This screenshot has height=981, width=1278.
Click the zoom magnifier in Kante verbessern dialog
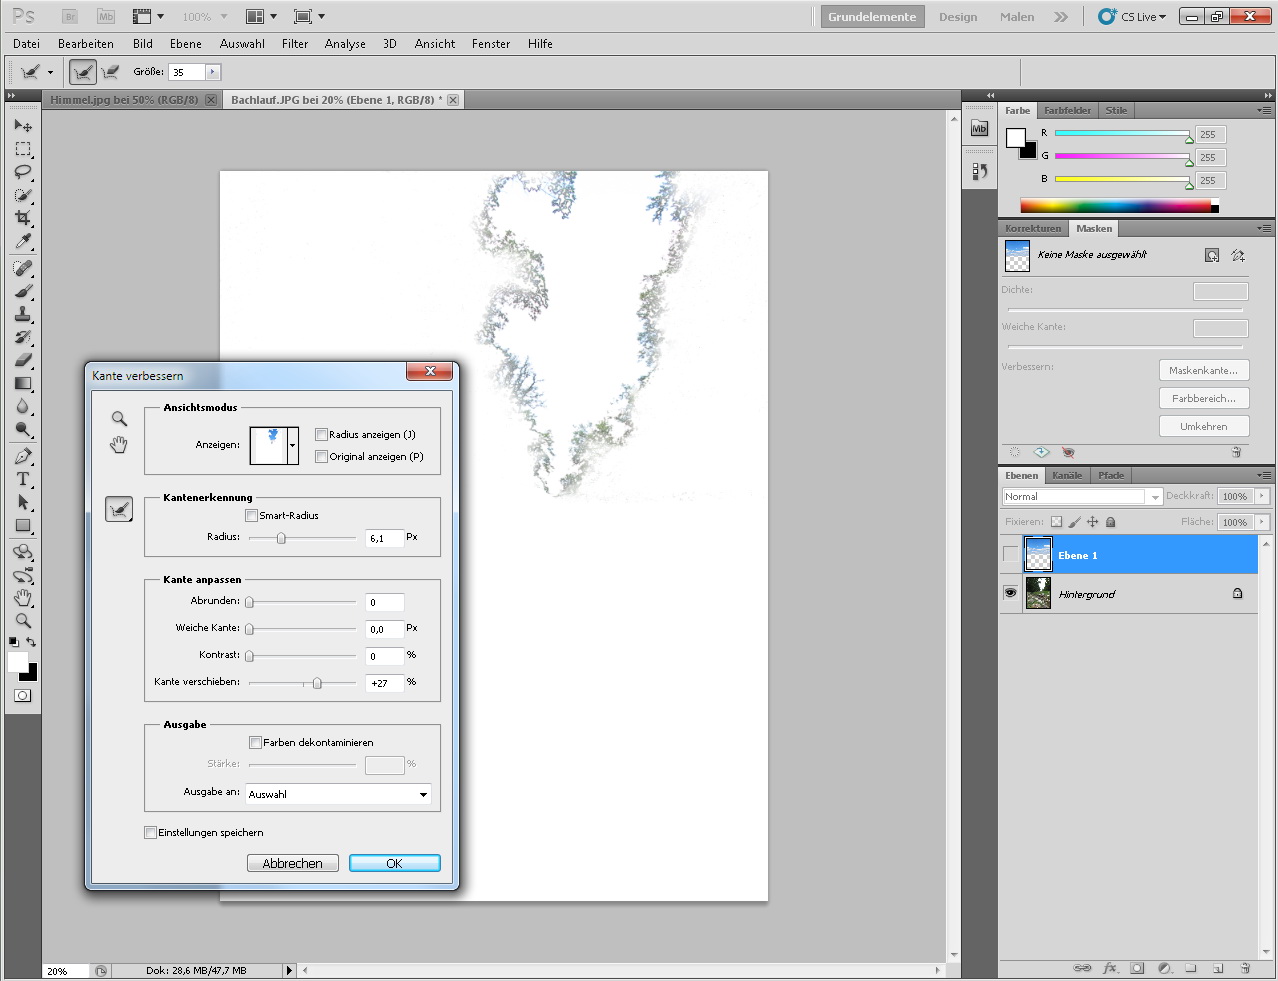[119, 419]
